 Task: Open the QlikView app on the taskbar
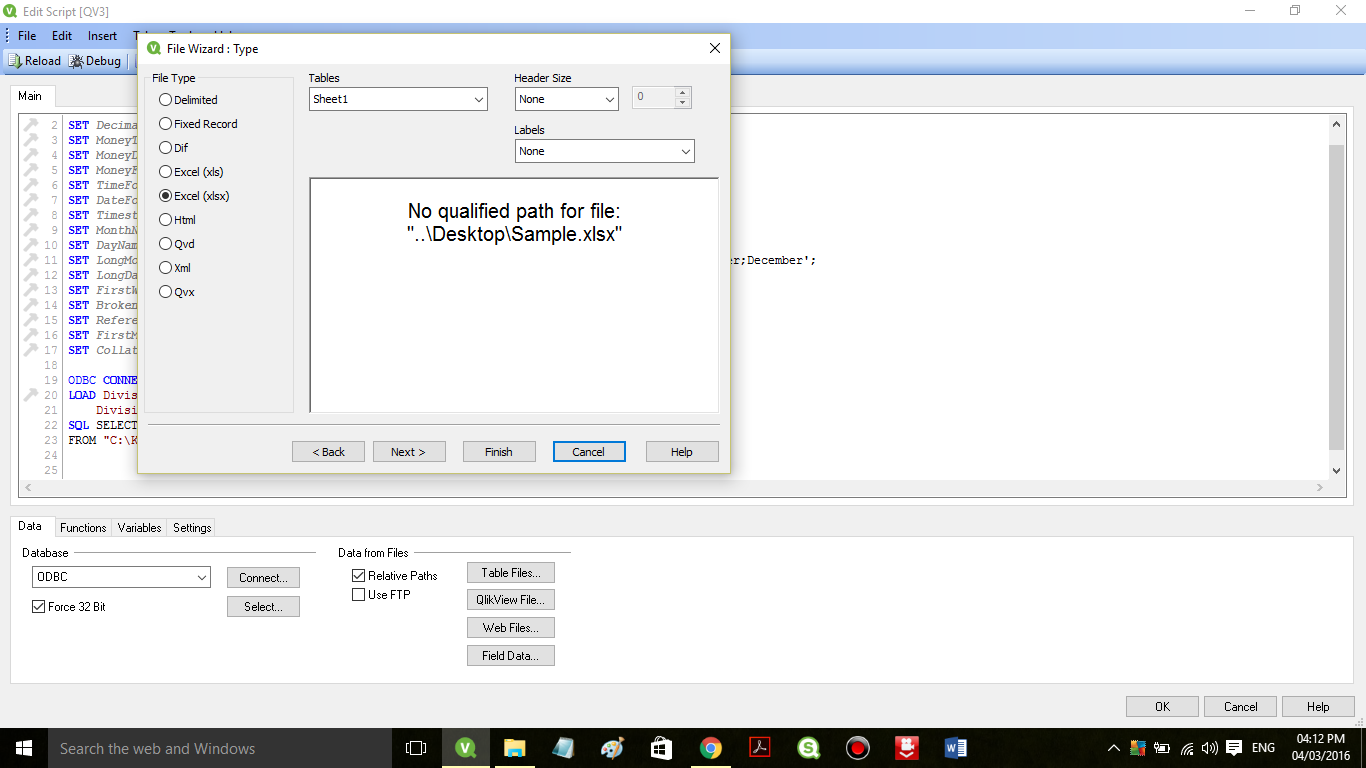point(465,748)
